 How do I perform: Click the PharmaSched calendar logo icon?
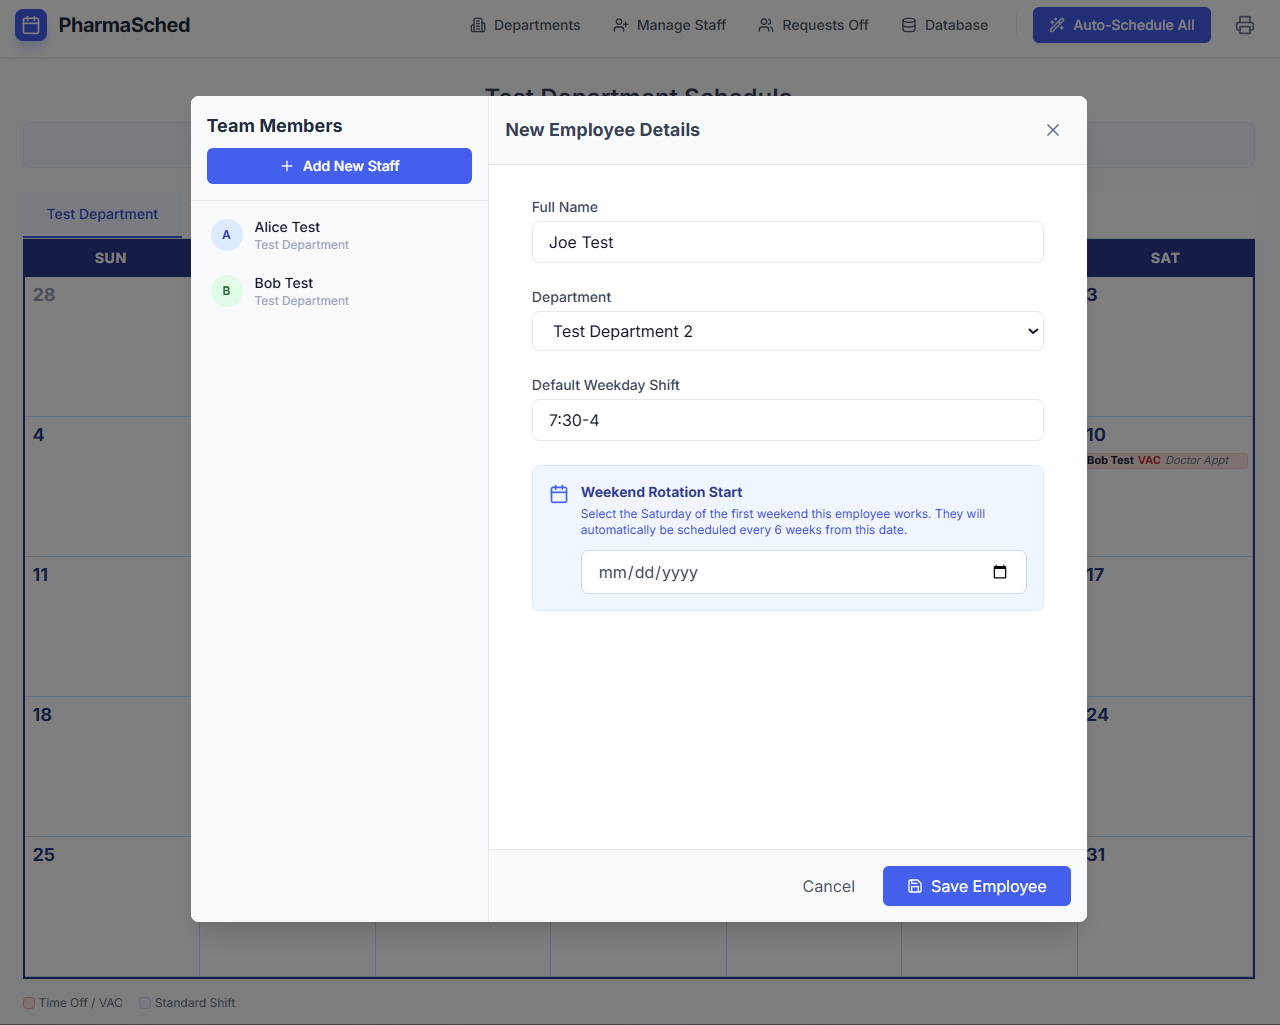[x=31, y=25]
